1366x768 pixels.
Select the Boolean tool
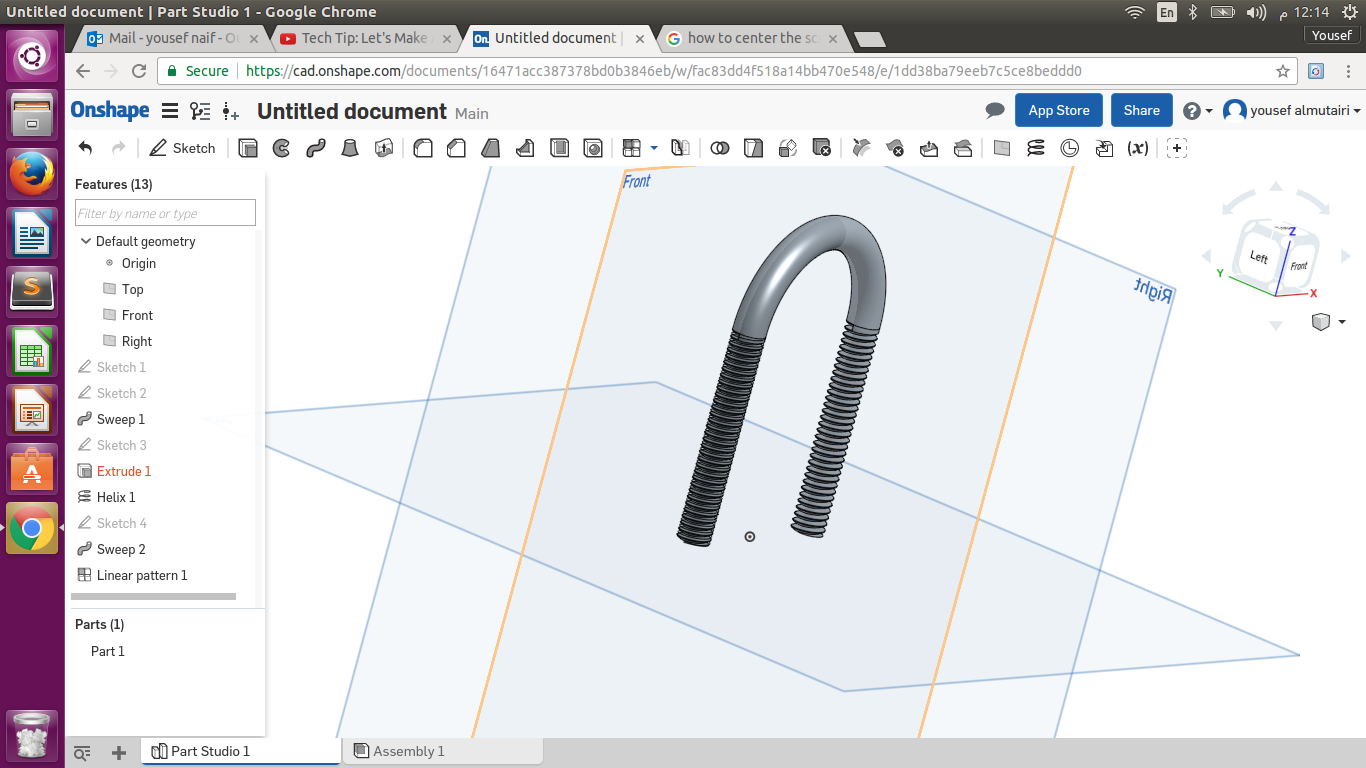719,148
